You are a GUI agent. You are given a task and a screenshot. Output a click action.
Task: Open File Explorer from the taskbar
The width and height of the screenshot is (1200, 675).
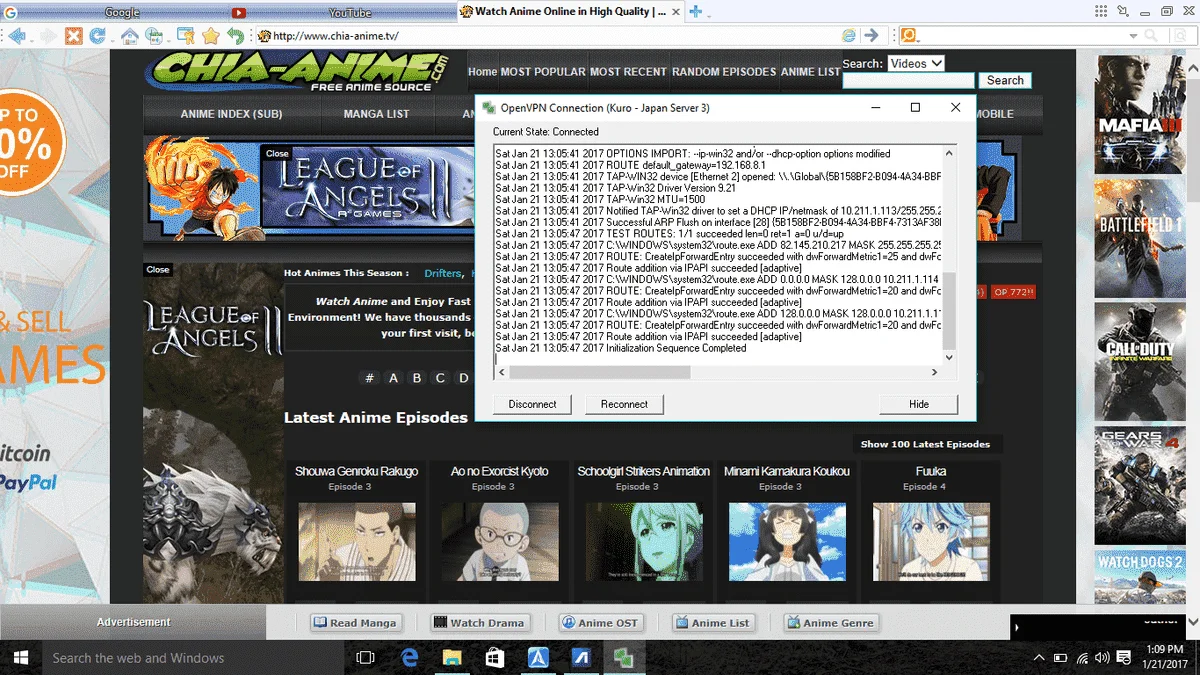[452, 658]
